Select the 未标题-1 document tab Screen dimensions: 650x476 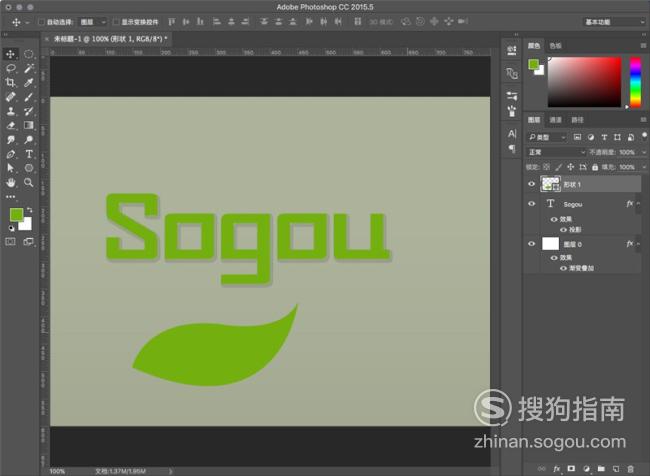tap(110, 39)
